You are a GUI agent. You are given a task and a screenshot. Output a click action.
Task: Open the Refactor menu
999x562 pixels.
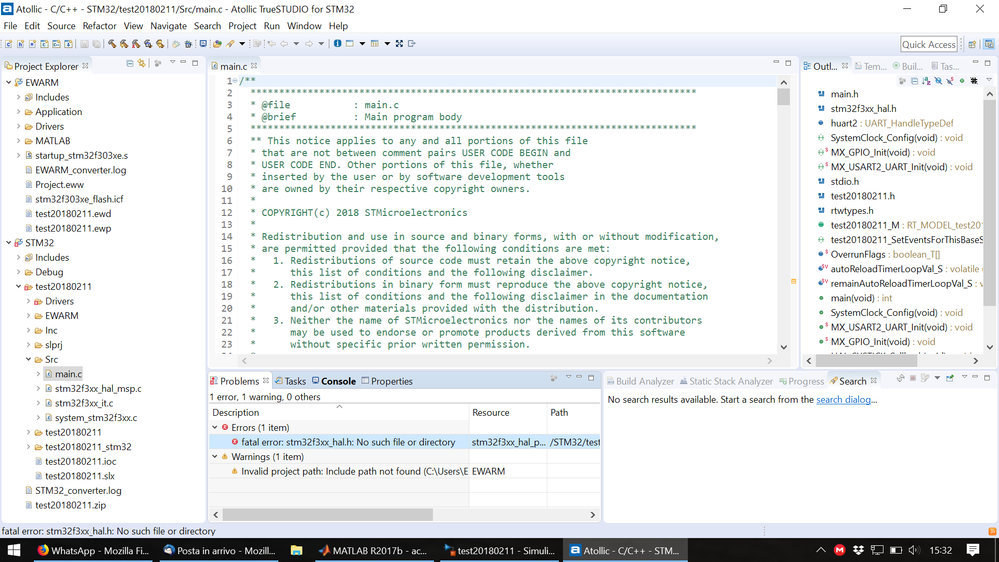pos(99,26)
